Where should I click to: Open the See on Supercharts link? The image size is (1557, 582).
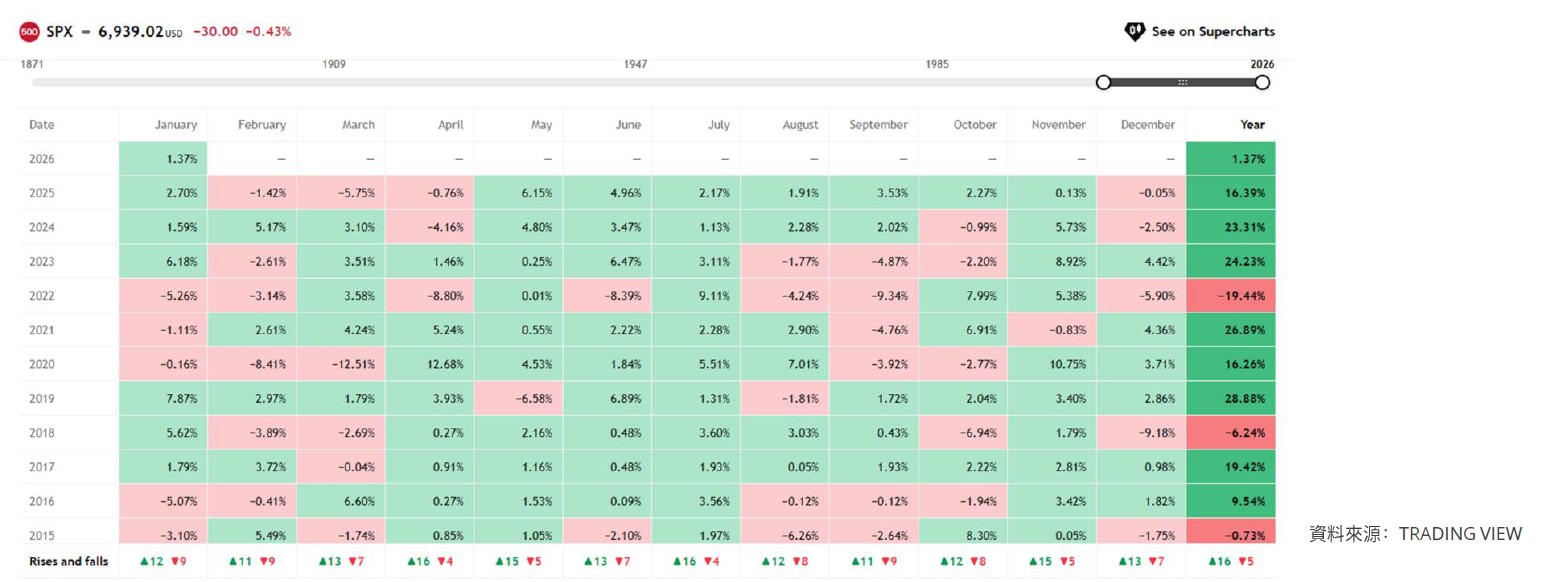tap(1212, 31)
